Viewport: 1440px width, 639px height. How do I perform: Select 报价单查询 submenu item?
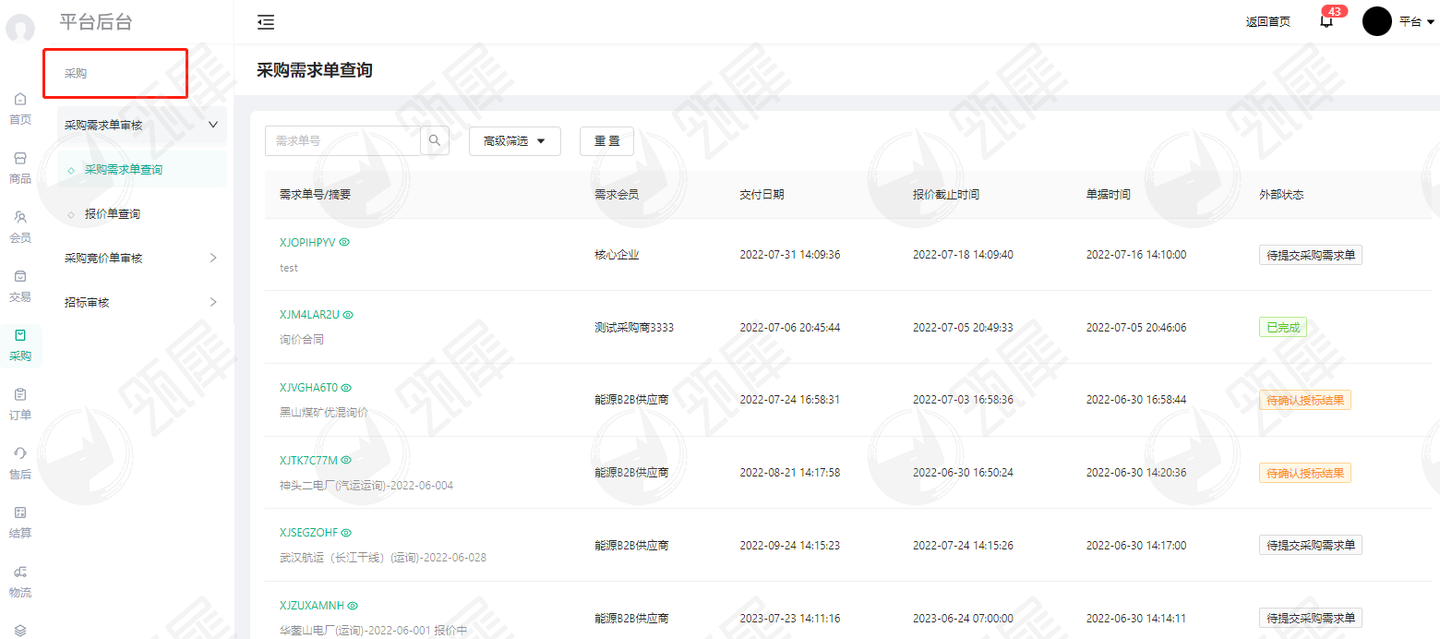point(142,214)
